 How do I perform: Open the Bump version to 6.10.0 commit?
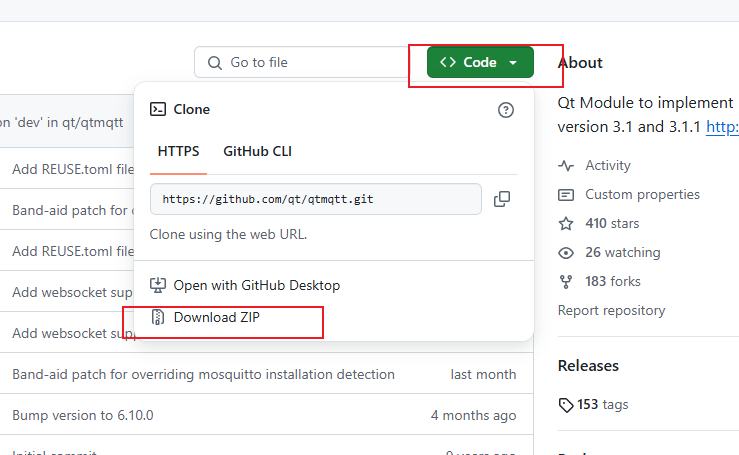(x=83, y=415)
